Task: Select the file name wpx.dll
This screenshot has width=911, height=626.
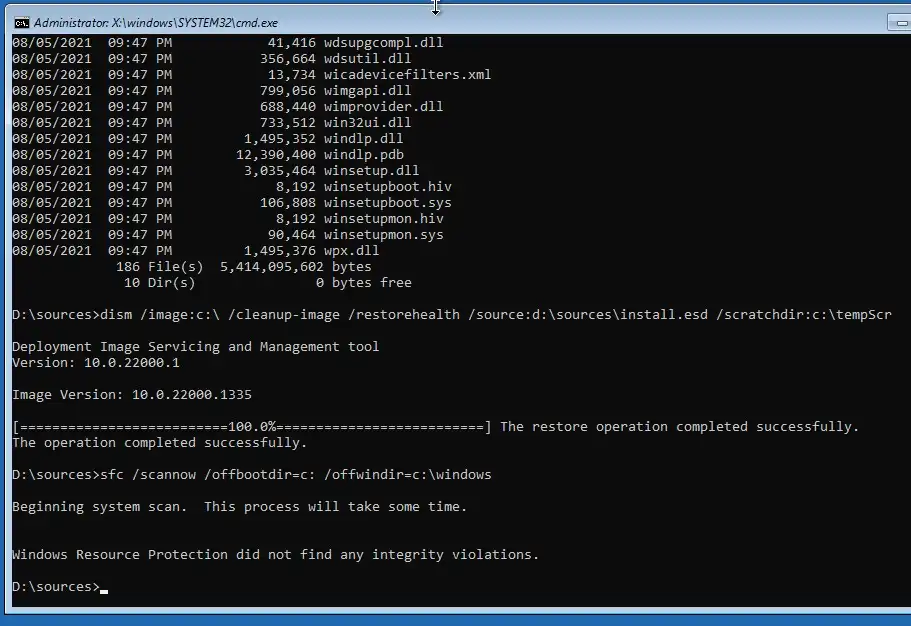Action: [351, 251]
